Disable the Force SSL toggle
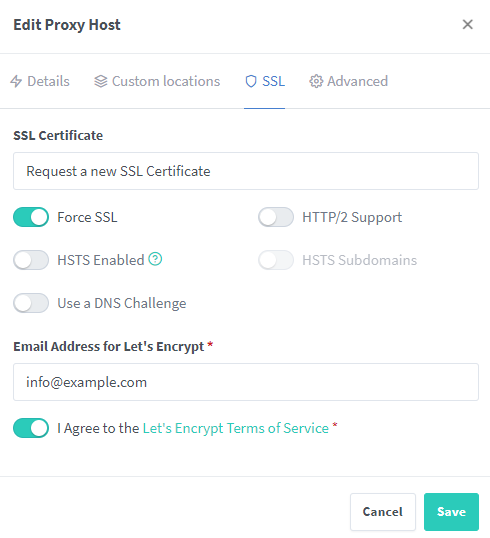The height and width of the screenshot is (538, 490). tap(31, 217)
